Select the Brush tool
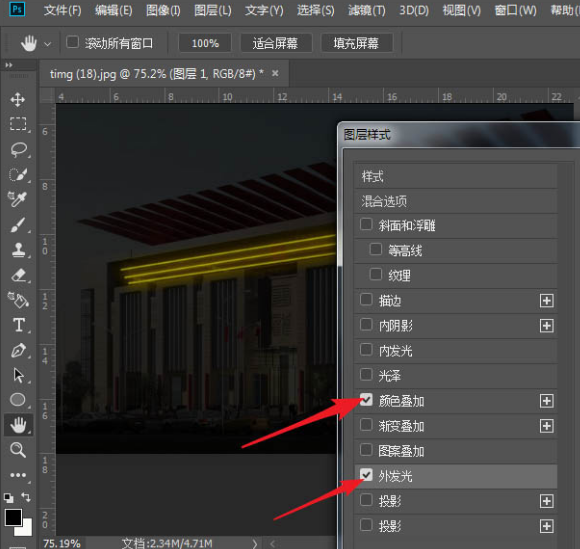The width and height of the screenshot is (580, 549). (18, 225)
